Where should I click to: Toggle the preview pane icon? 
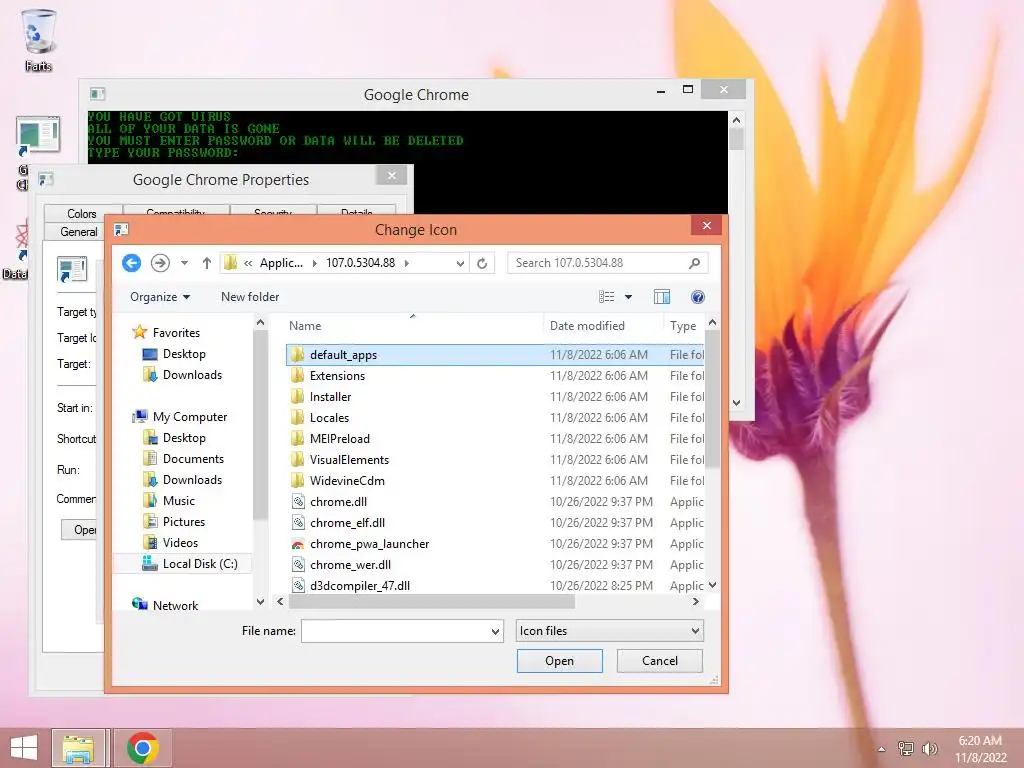coord(662,296)
